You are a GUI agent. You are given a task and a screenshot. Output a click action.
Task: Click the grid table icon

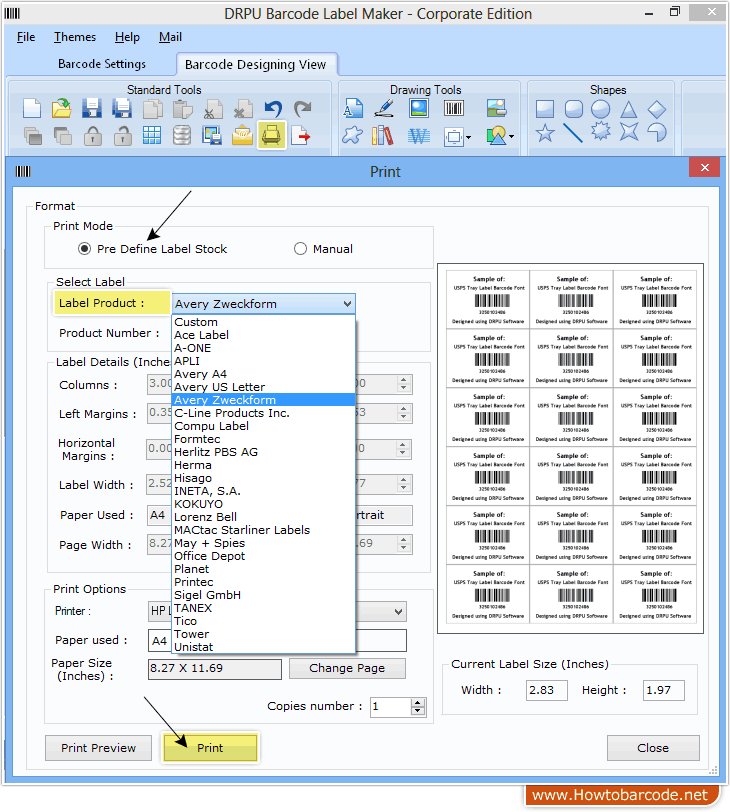pos(152,136)
